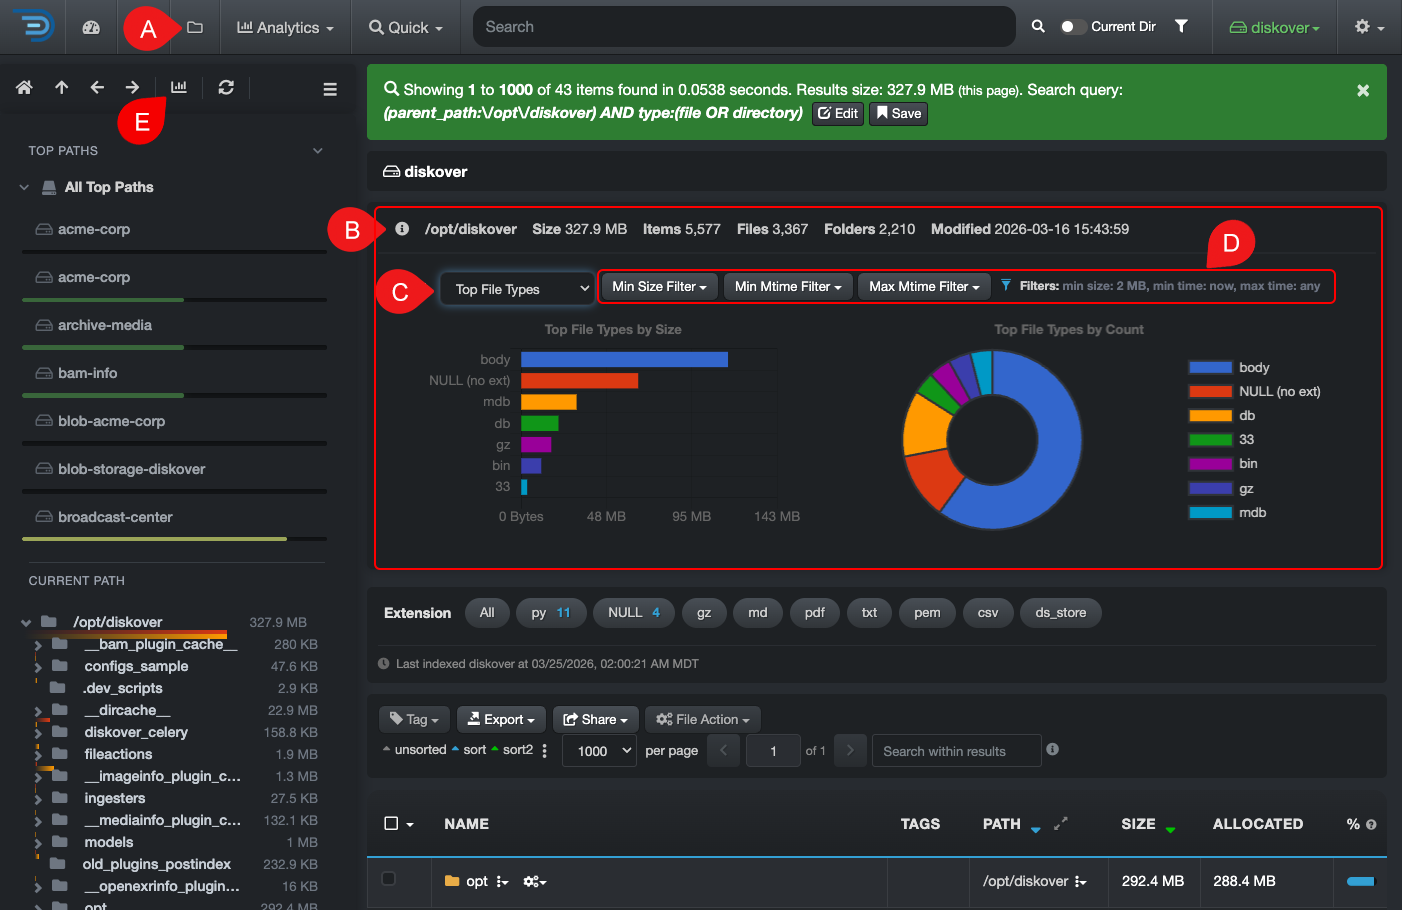Screen dimensions: 1402x910
Task: Open the select-all checkbox dropdown caret
Action: tap(410, 825)
